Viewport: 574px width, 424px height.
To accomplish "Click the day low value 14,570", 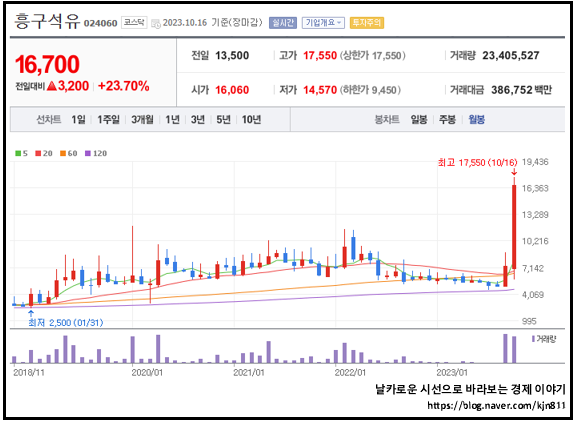I will point(320,90).
